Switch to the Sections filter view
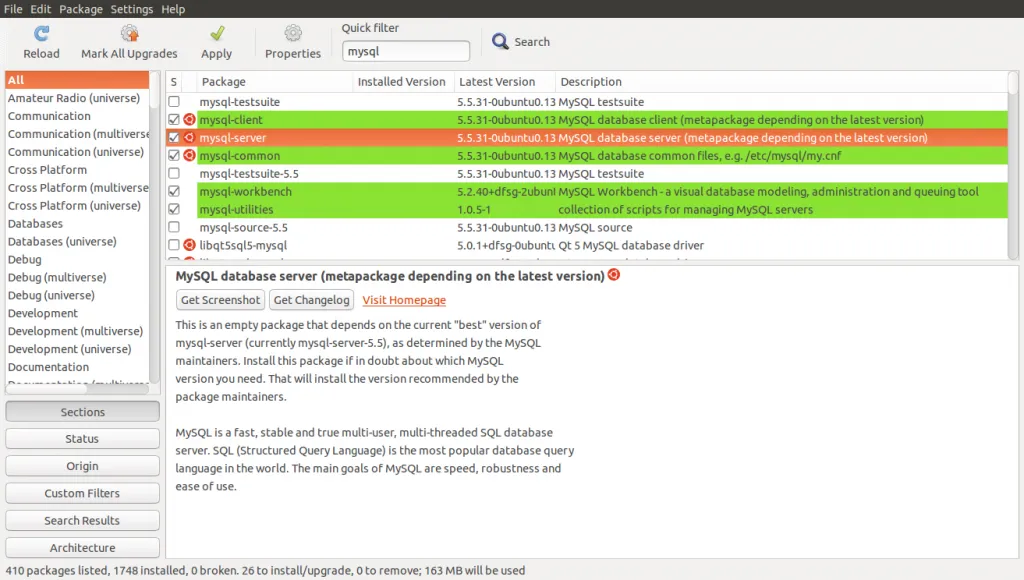 coord(82,412)
